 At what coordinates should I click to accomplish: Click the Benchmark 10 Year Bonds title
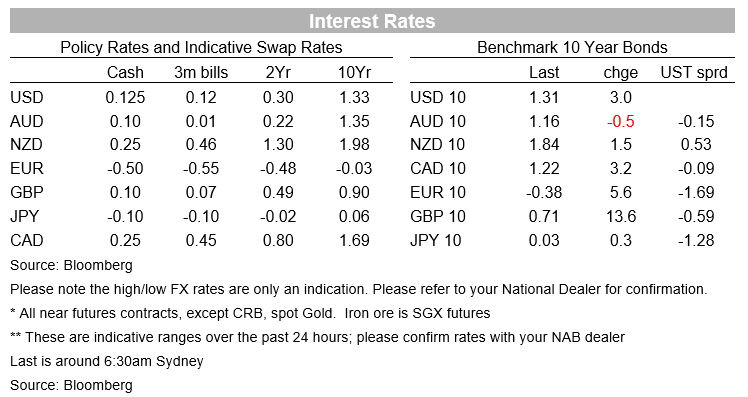coord(572,47)
